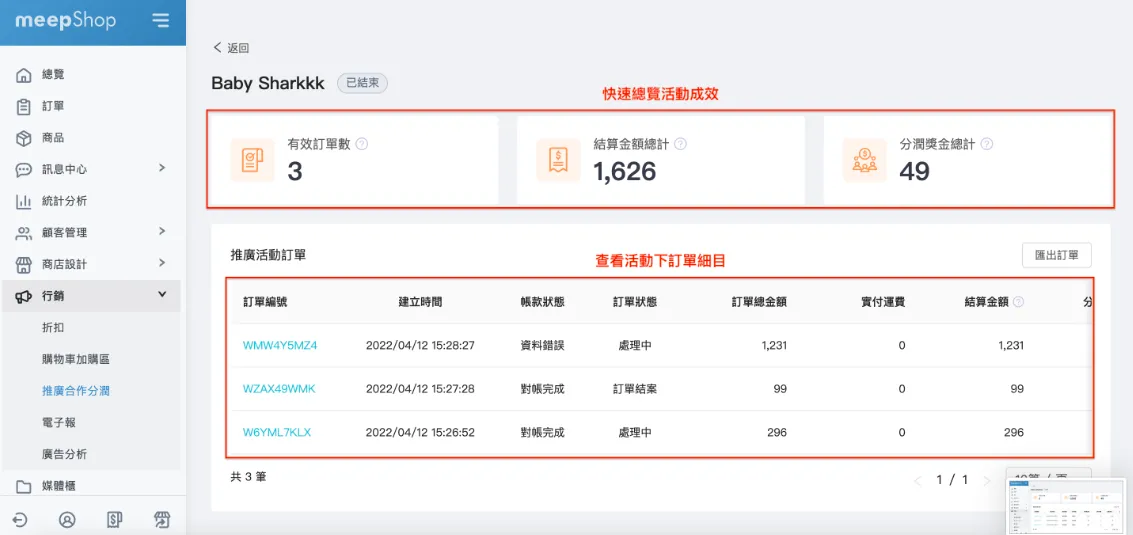Open the storefront icon in bottom bar

161,519
